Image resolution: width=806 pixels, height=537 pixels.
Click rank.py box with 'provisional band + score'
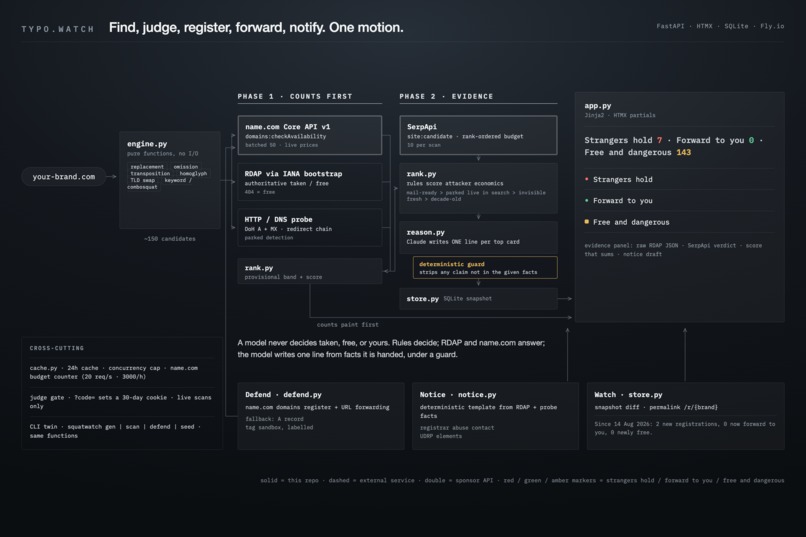309,271
